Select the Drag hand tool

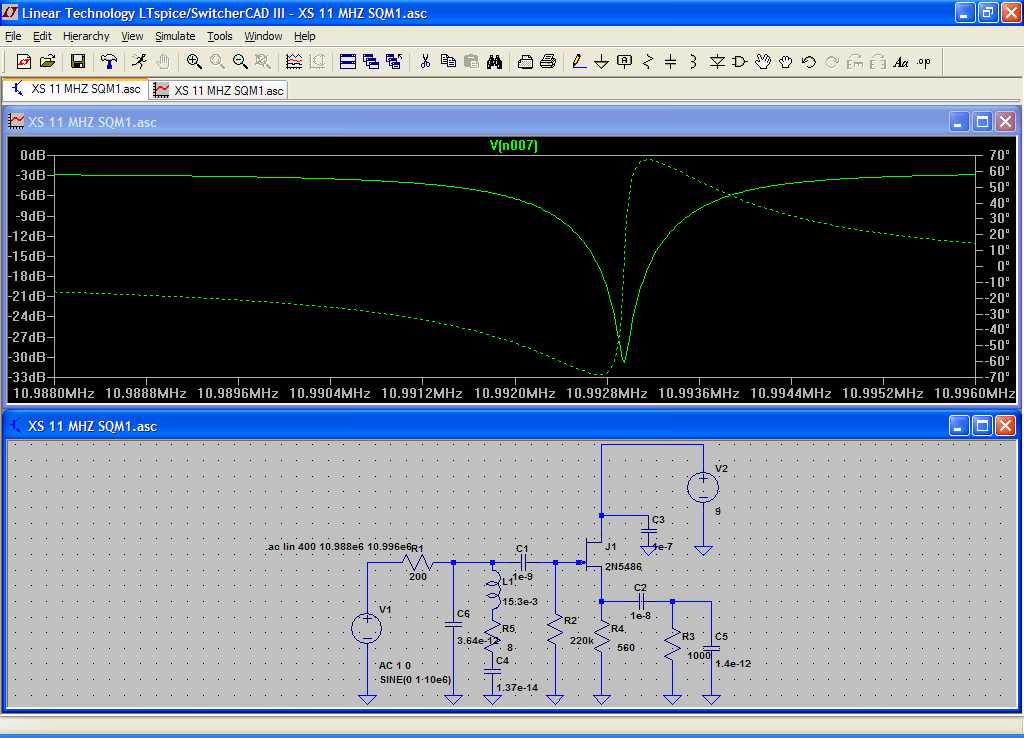click(x=786, y=62)
